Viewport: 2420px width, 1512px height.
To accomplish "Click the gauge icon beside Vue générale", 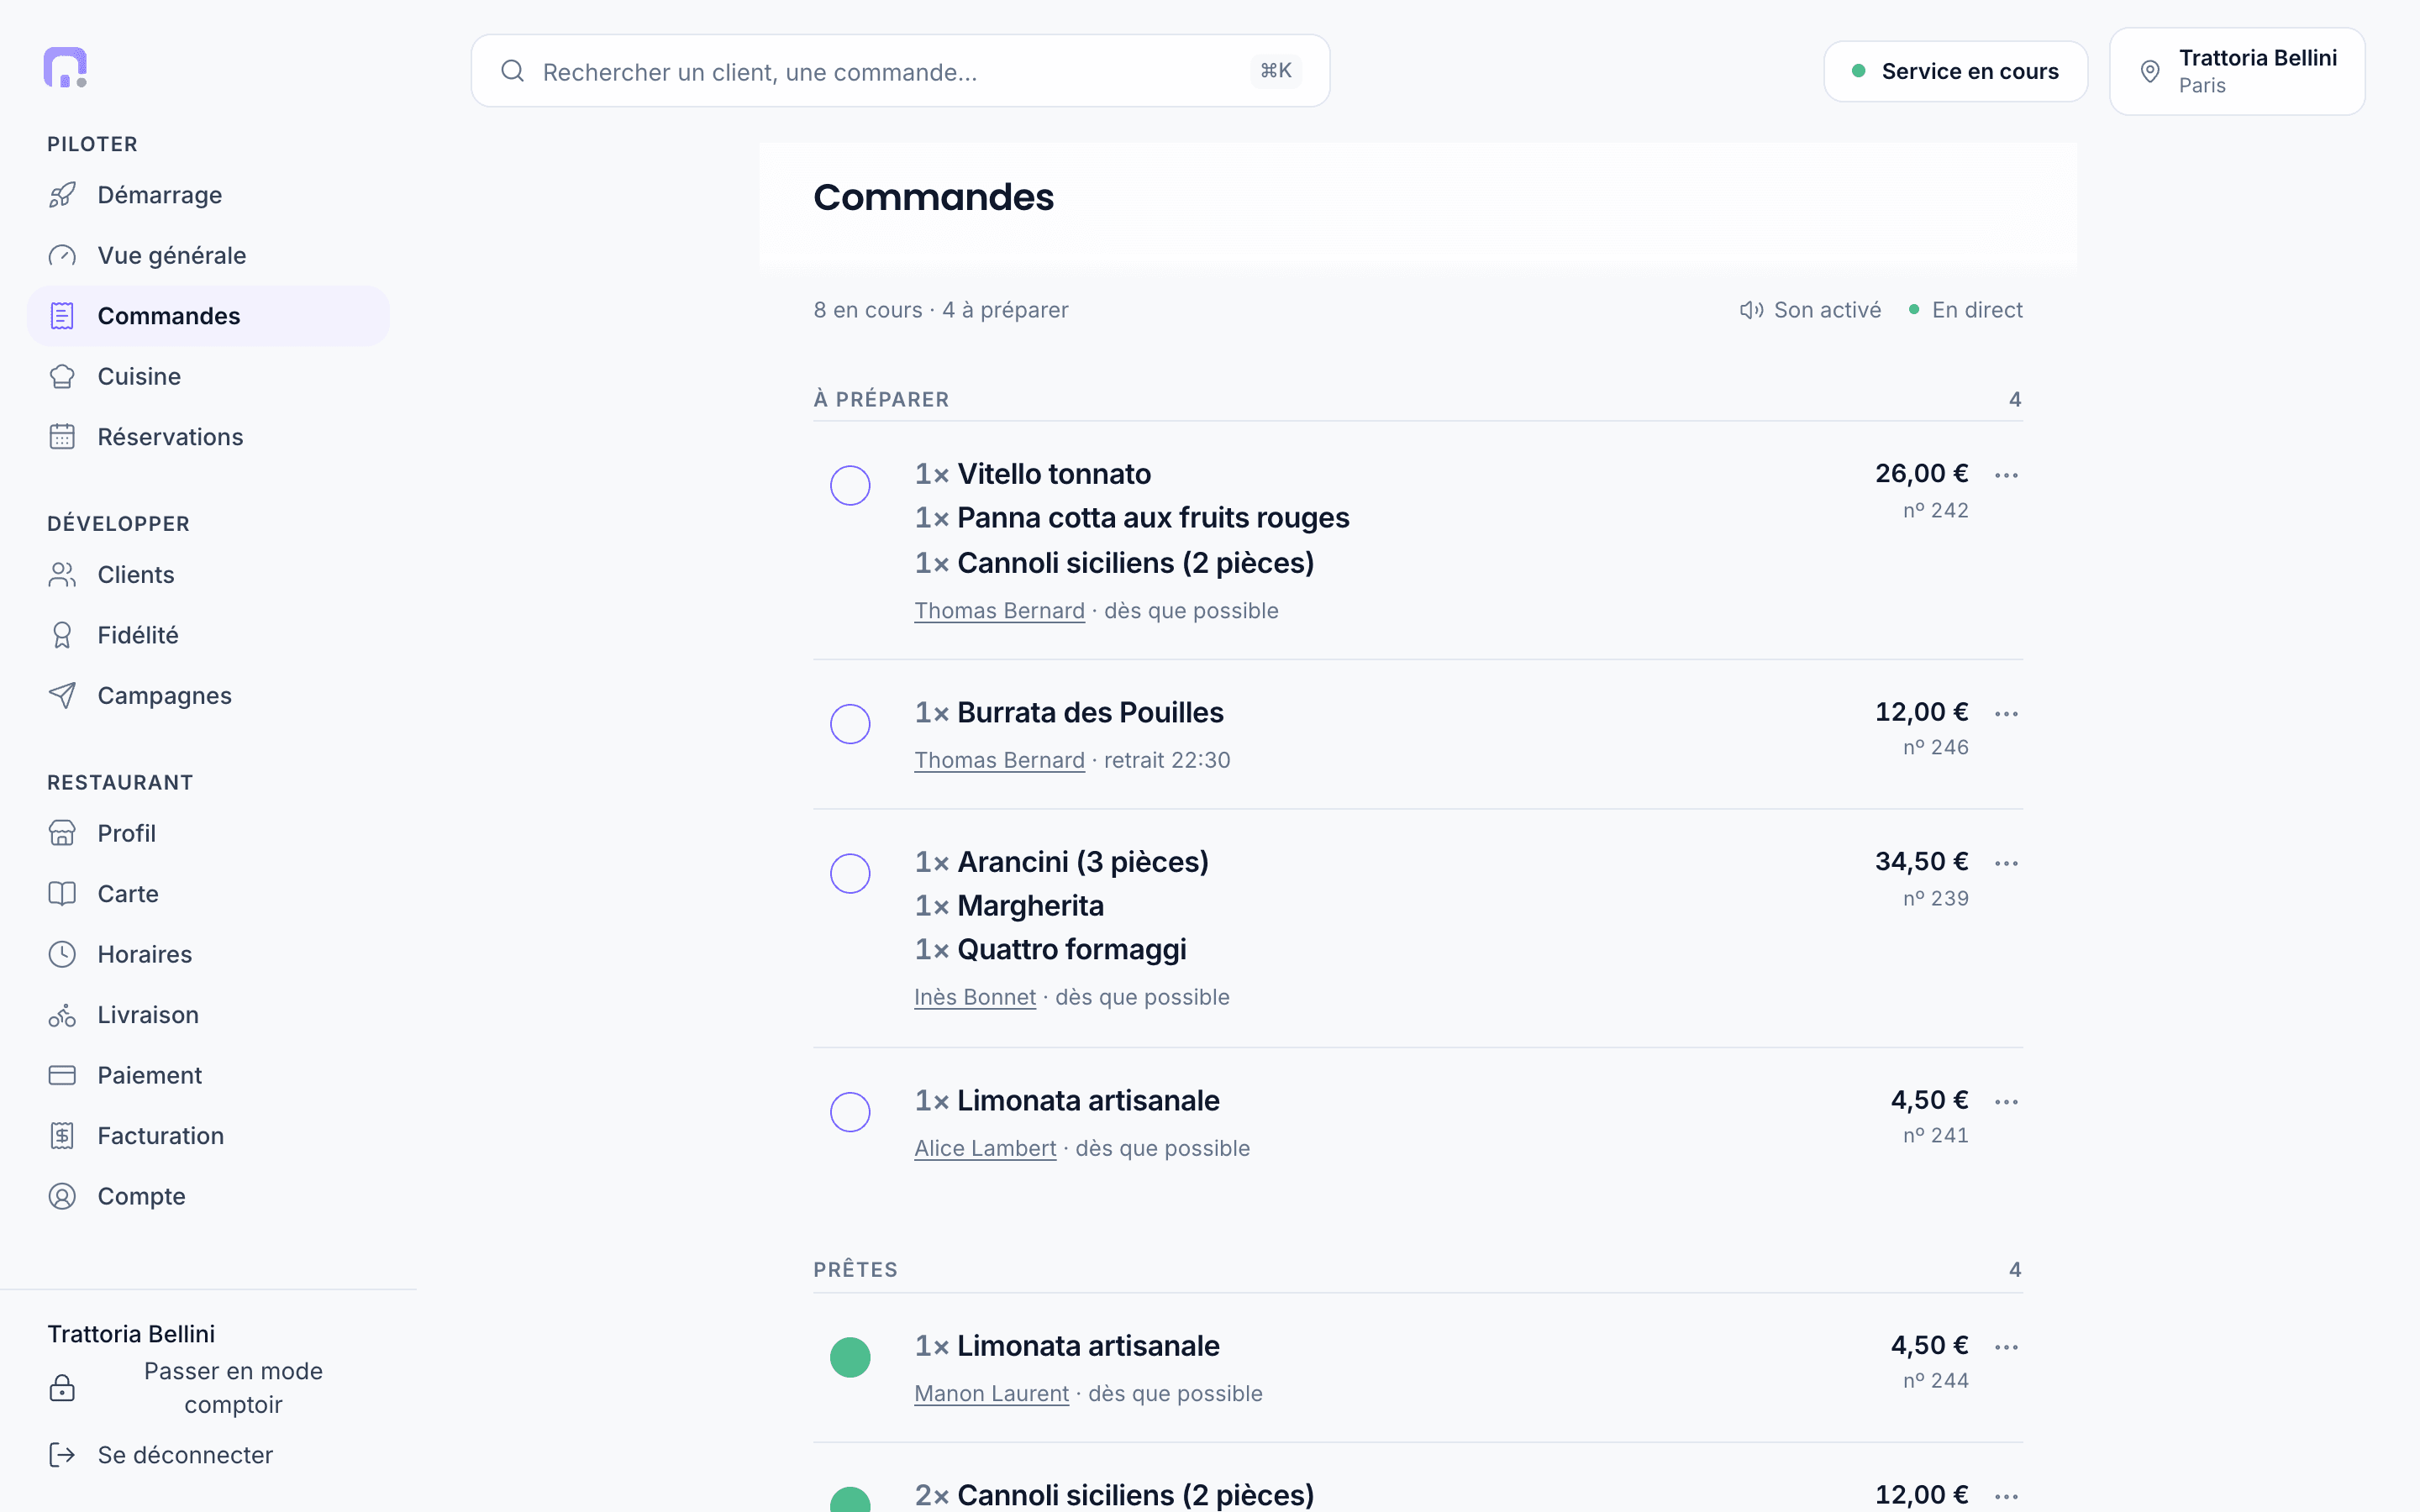I will (62, 256).
